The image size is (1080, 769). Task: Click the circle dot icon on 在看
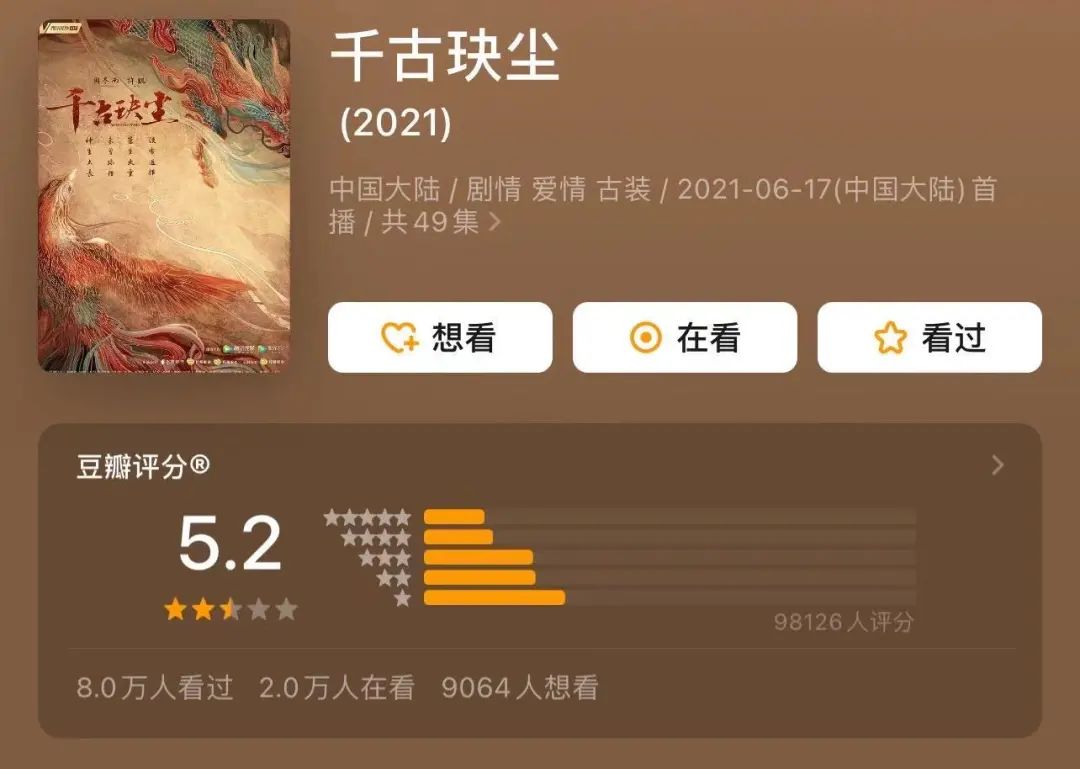coord(645,338)
